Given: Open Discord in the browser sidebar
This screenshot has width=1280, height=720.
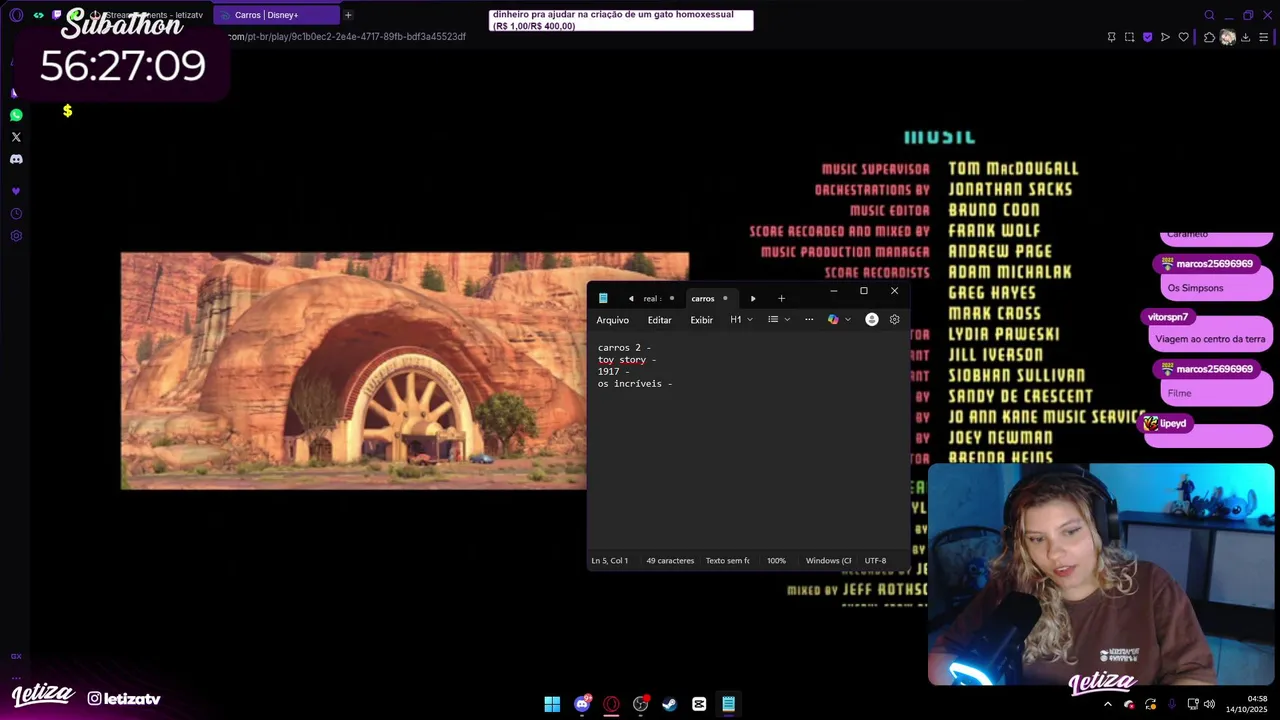Looking at the screenshot, I should [x=16, y=159].
